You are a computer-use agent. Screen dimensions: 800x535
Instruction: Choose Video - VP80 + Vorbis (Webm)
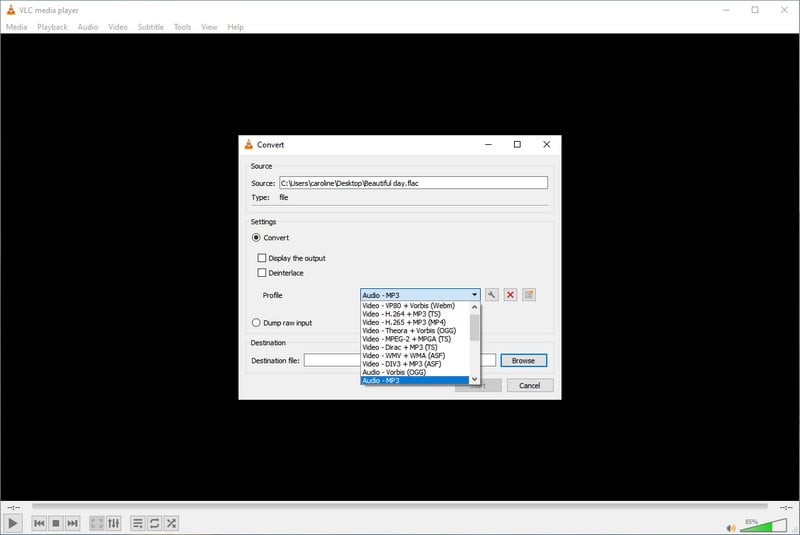tap(408, 306)
